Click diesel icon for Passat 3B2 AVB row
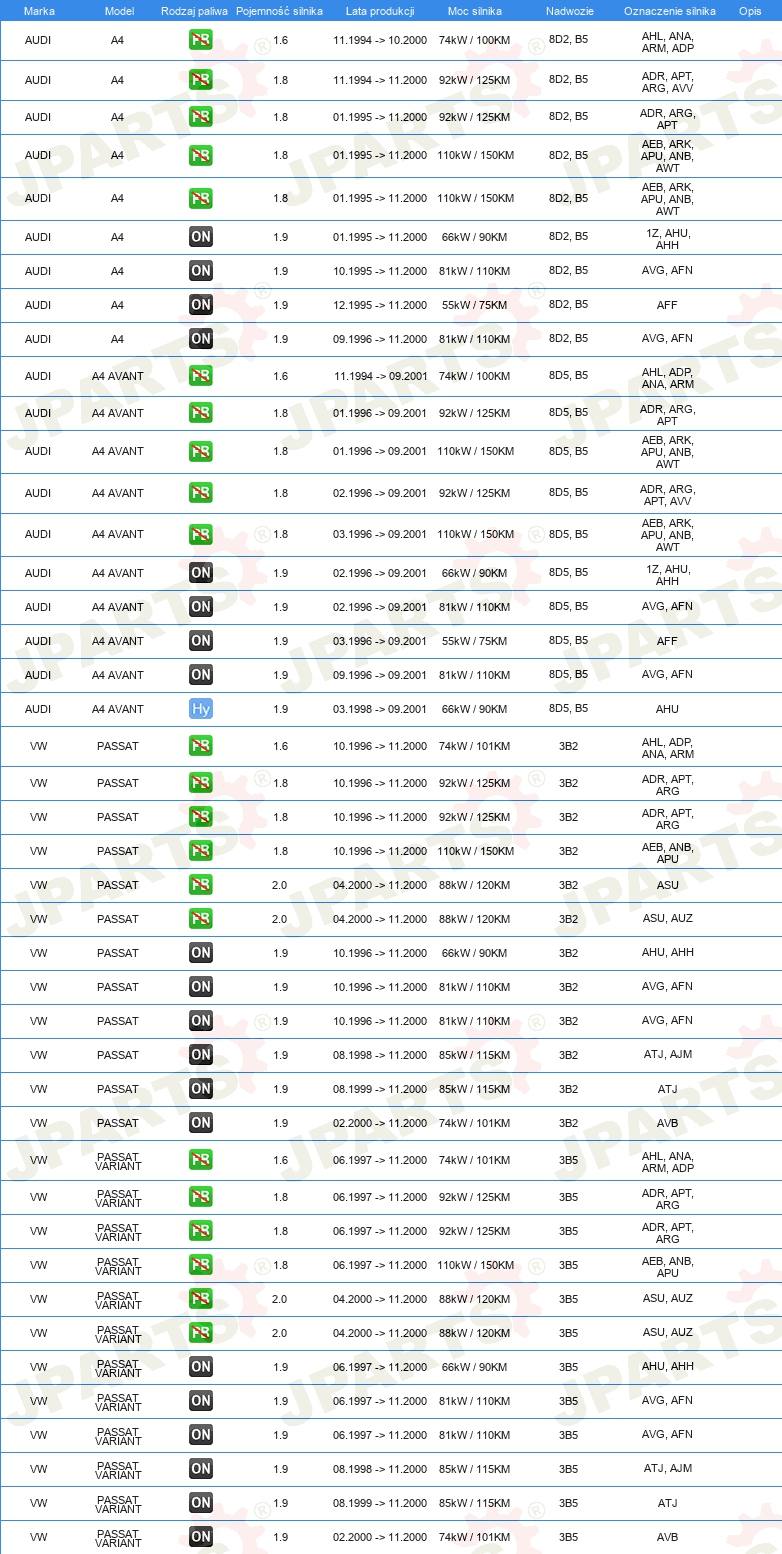This screenshot has height=1554, width=782. click(x=200, y=1123)
